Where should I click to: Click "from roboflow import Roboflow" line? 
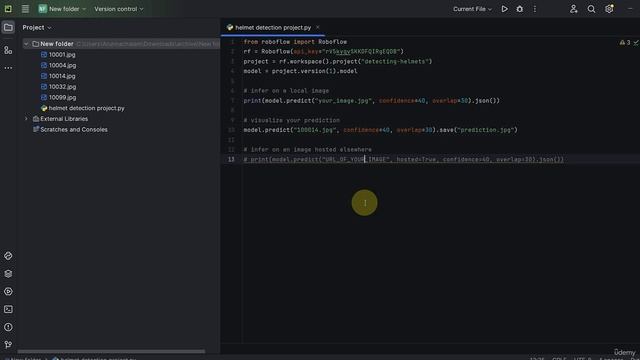(x=295, y=42)
